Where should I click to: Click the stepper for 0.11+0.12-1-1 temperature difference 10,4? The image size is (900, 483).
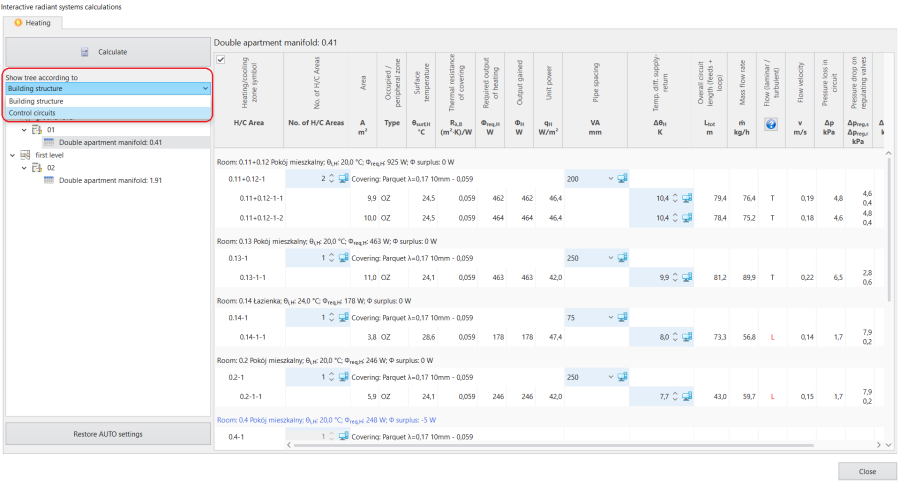pyautogui.click(x=675, y=198)
